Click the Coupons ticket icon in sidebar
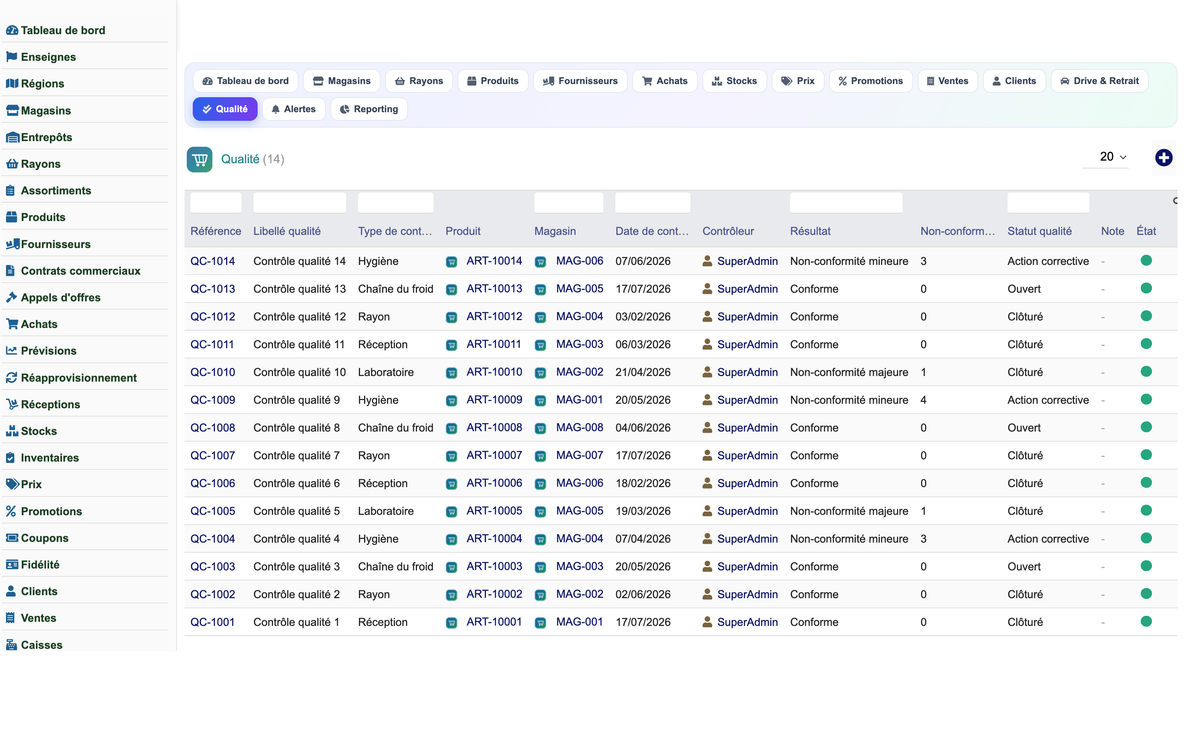 (12, 538)
